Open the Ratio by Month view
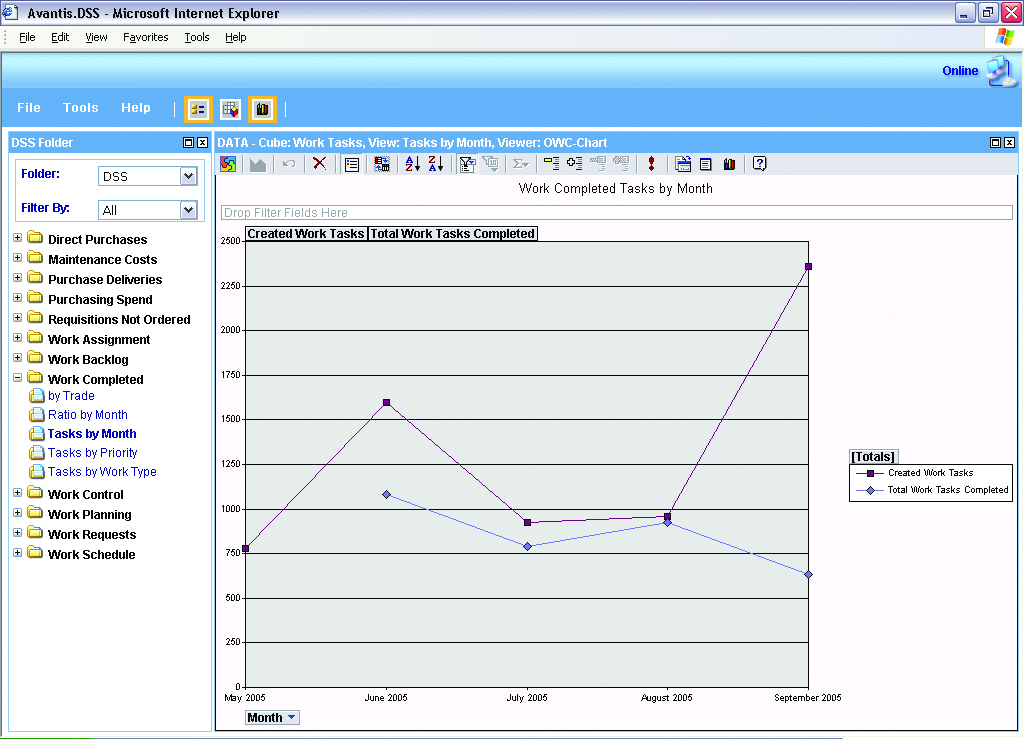 87,415
